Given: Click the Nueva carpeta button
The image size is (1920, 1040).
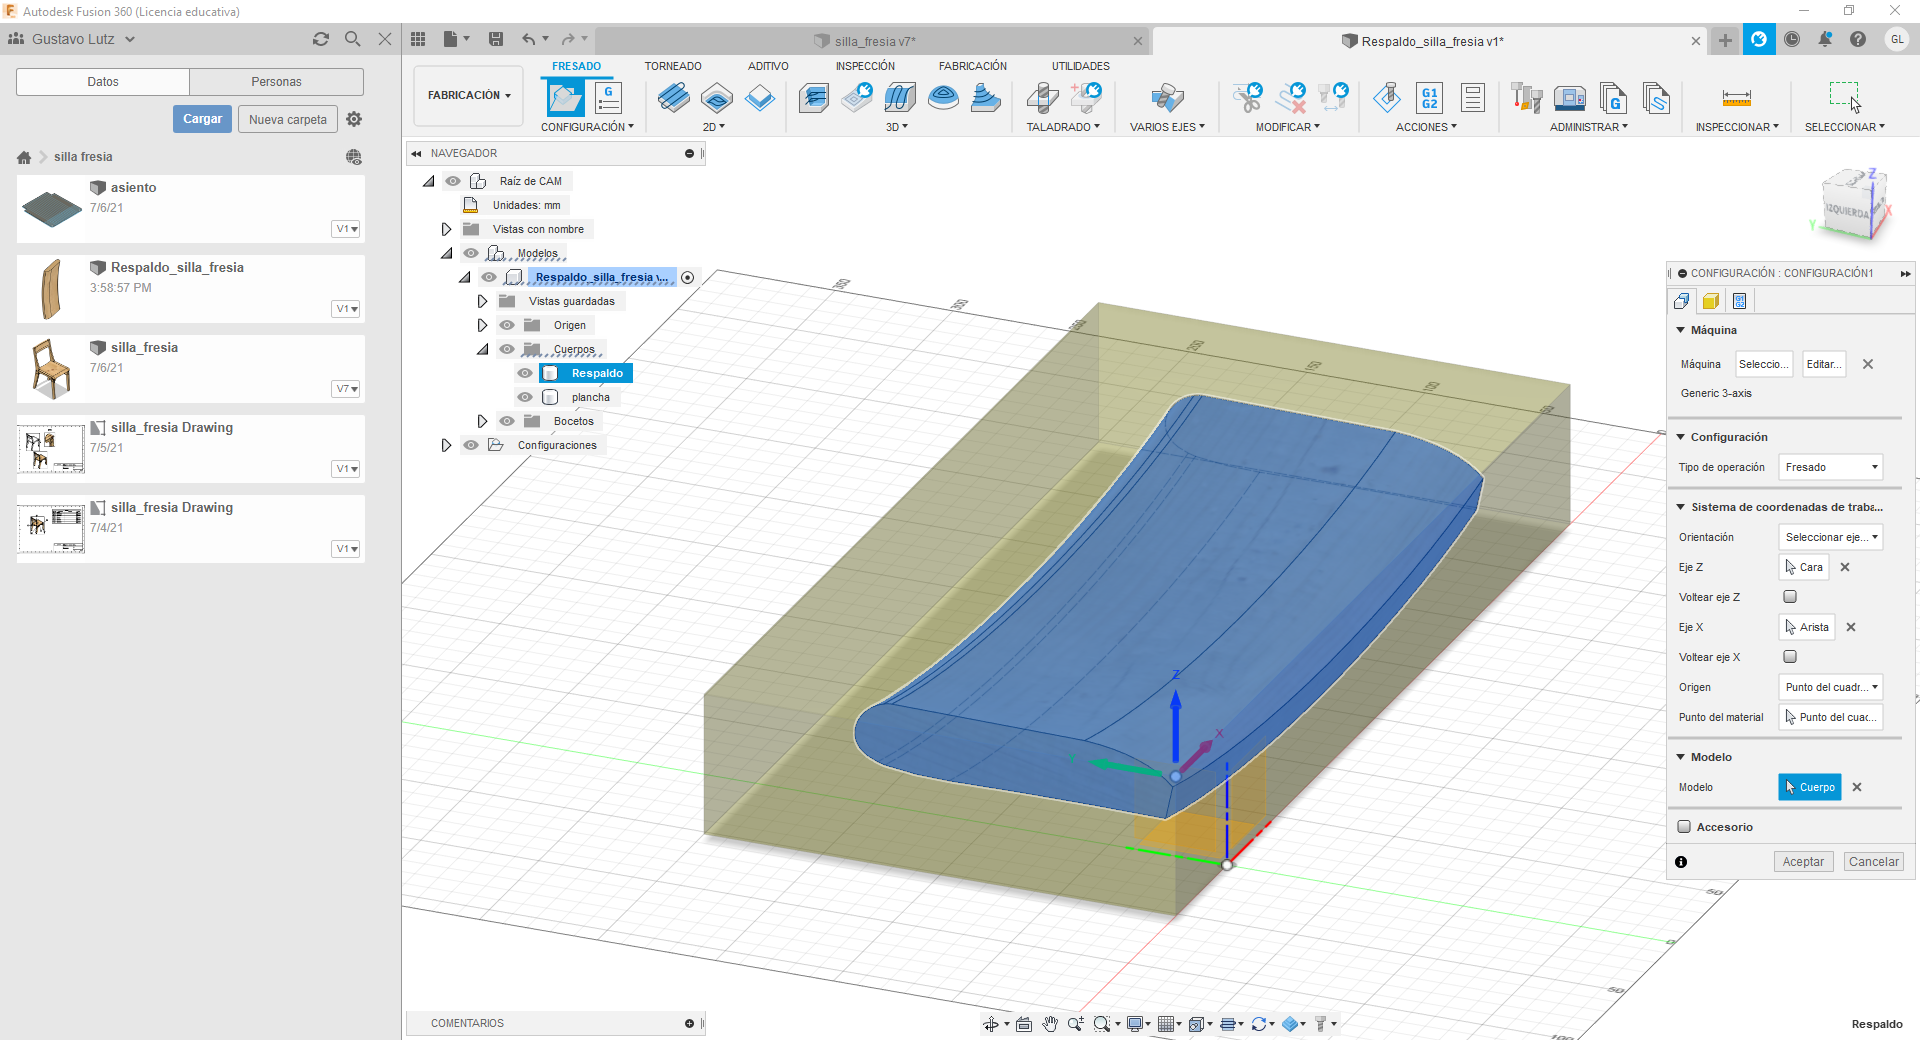Looking at the screenshot, I should (288, 119).
